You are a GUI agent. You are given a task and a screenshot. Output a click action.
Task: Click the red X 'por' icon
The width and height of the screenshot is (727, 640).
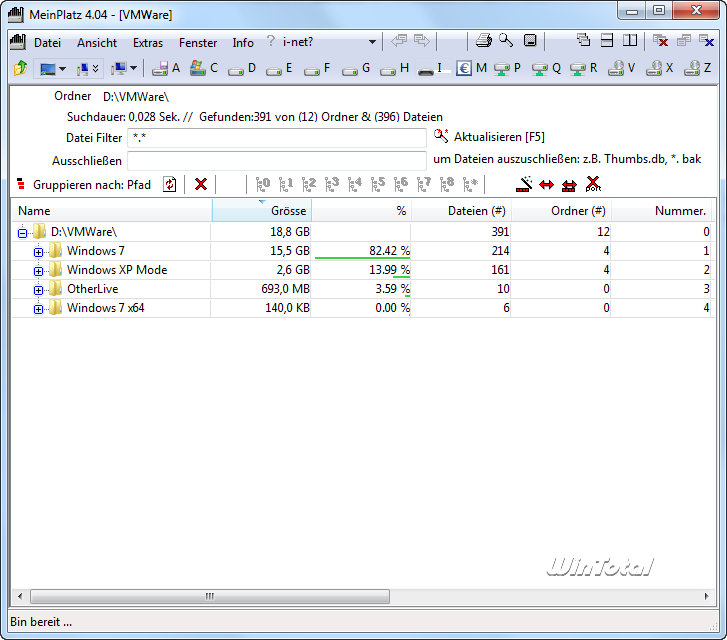(593, 184)
